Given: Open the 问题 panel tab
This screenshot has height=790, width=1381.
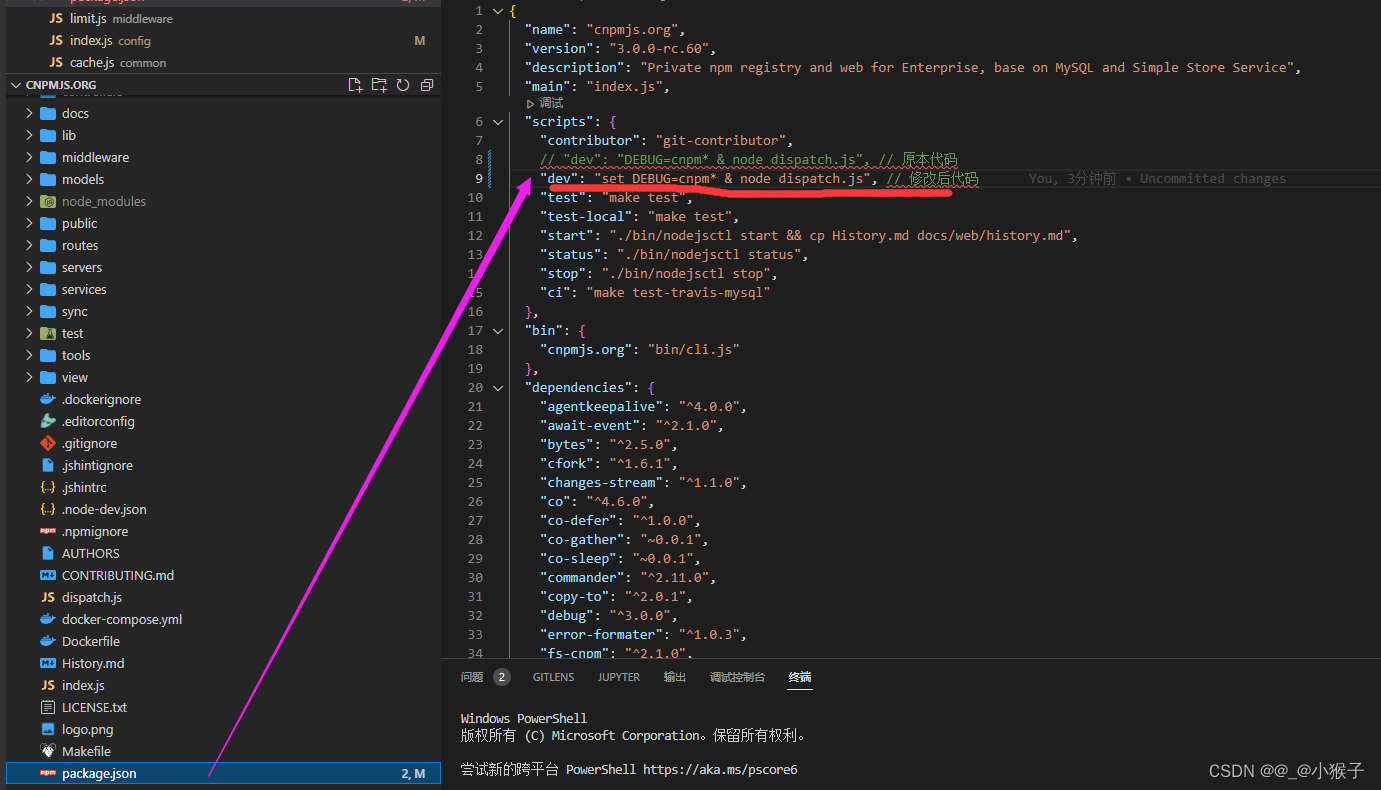Looking at the screenshot, I should [x=472, y=677].
